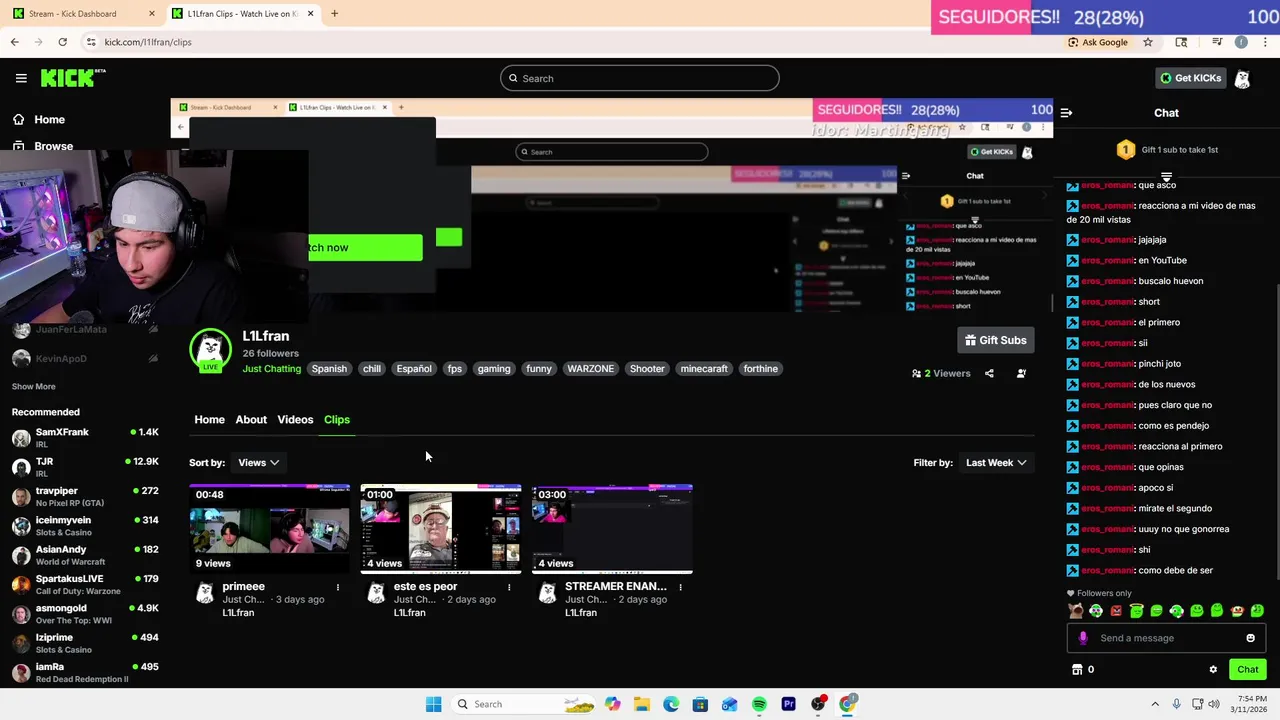
Task: Select the minecaraft tag
Action: point(704,369)
